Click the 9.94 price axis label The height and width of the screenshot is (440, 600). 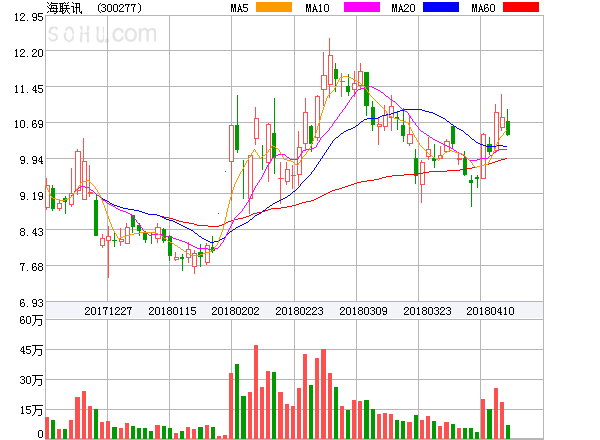pos(31,160)
